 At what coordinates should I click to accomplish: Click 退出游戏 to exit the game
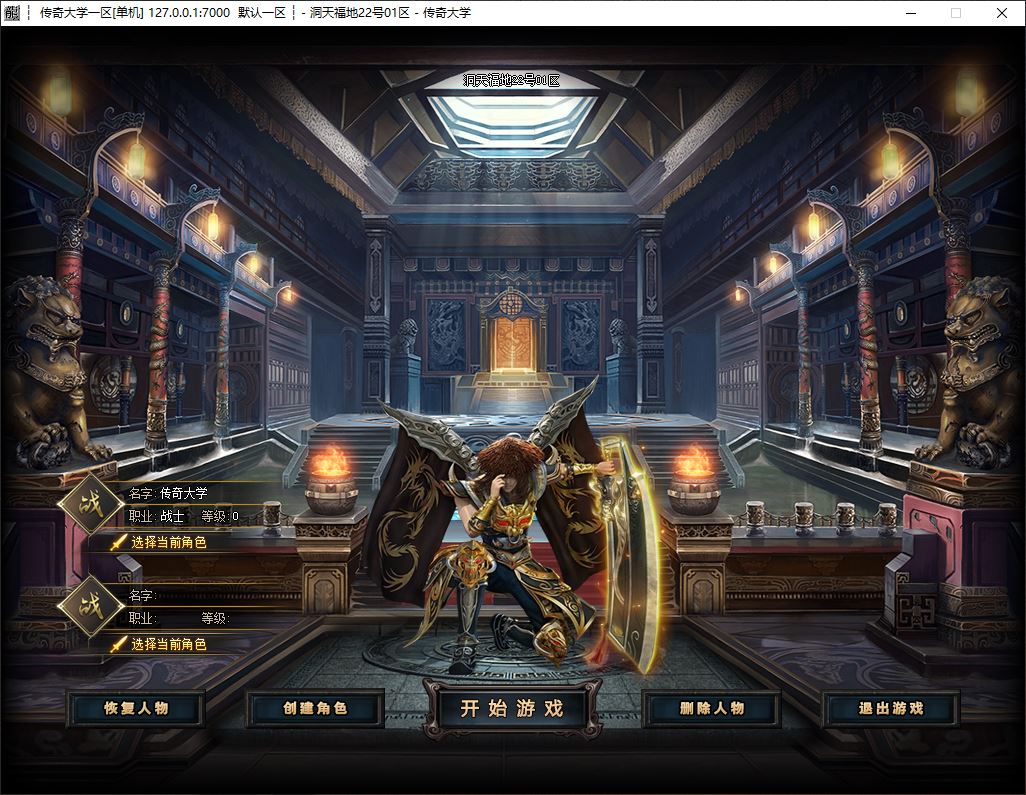891,709
